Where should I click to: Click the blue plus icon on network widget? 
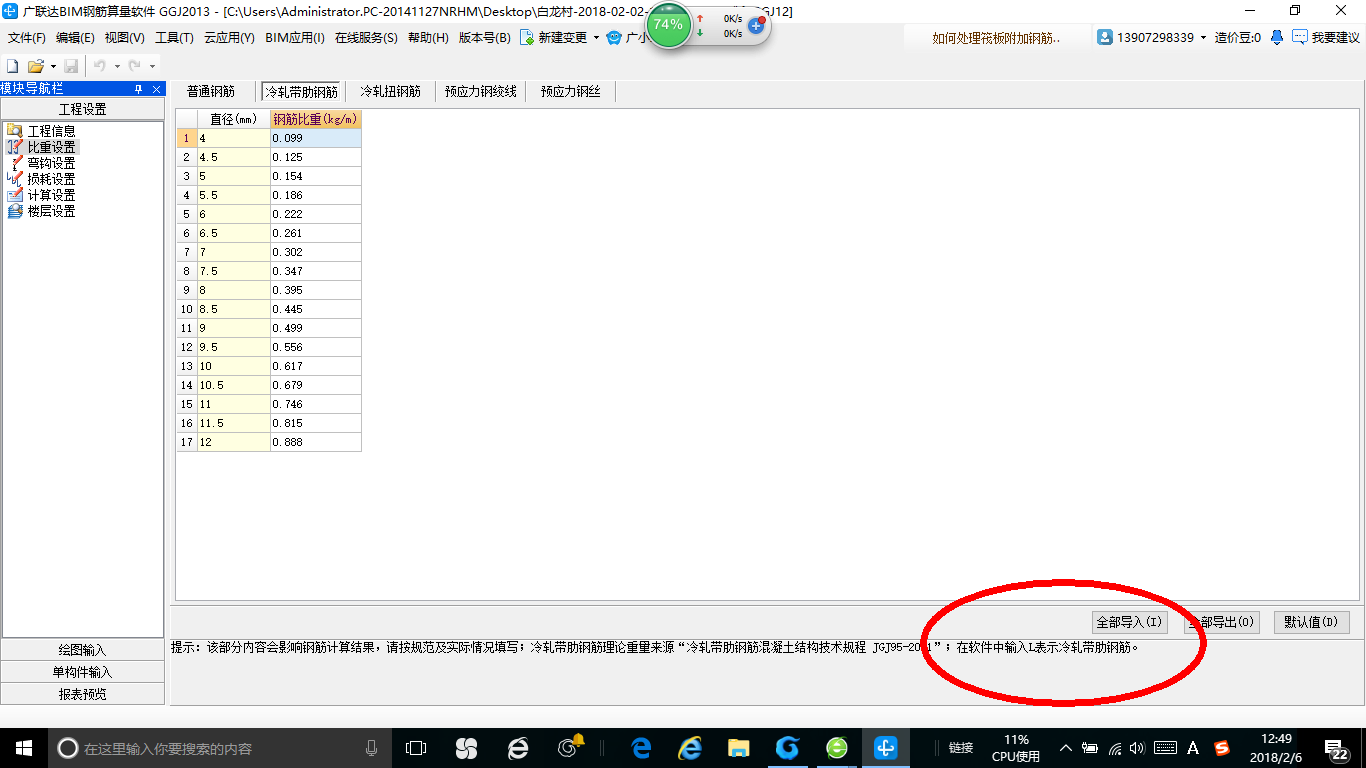point(757,25)
